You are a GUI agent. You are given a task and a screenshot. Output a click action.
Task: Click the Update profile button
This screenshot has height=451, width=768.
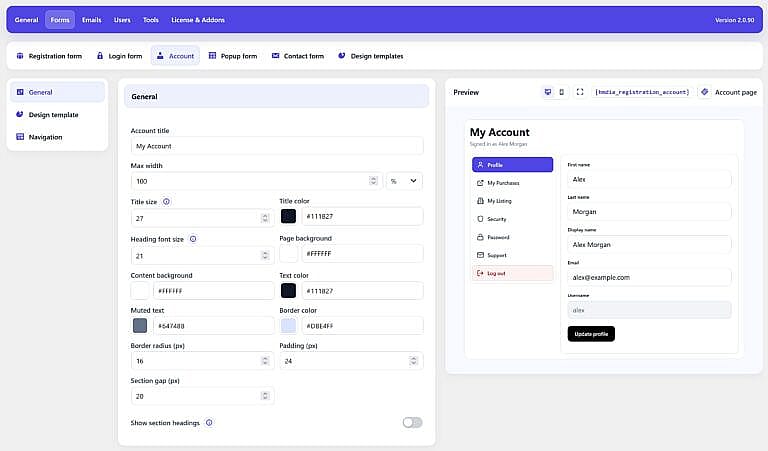tap(591, 334)
